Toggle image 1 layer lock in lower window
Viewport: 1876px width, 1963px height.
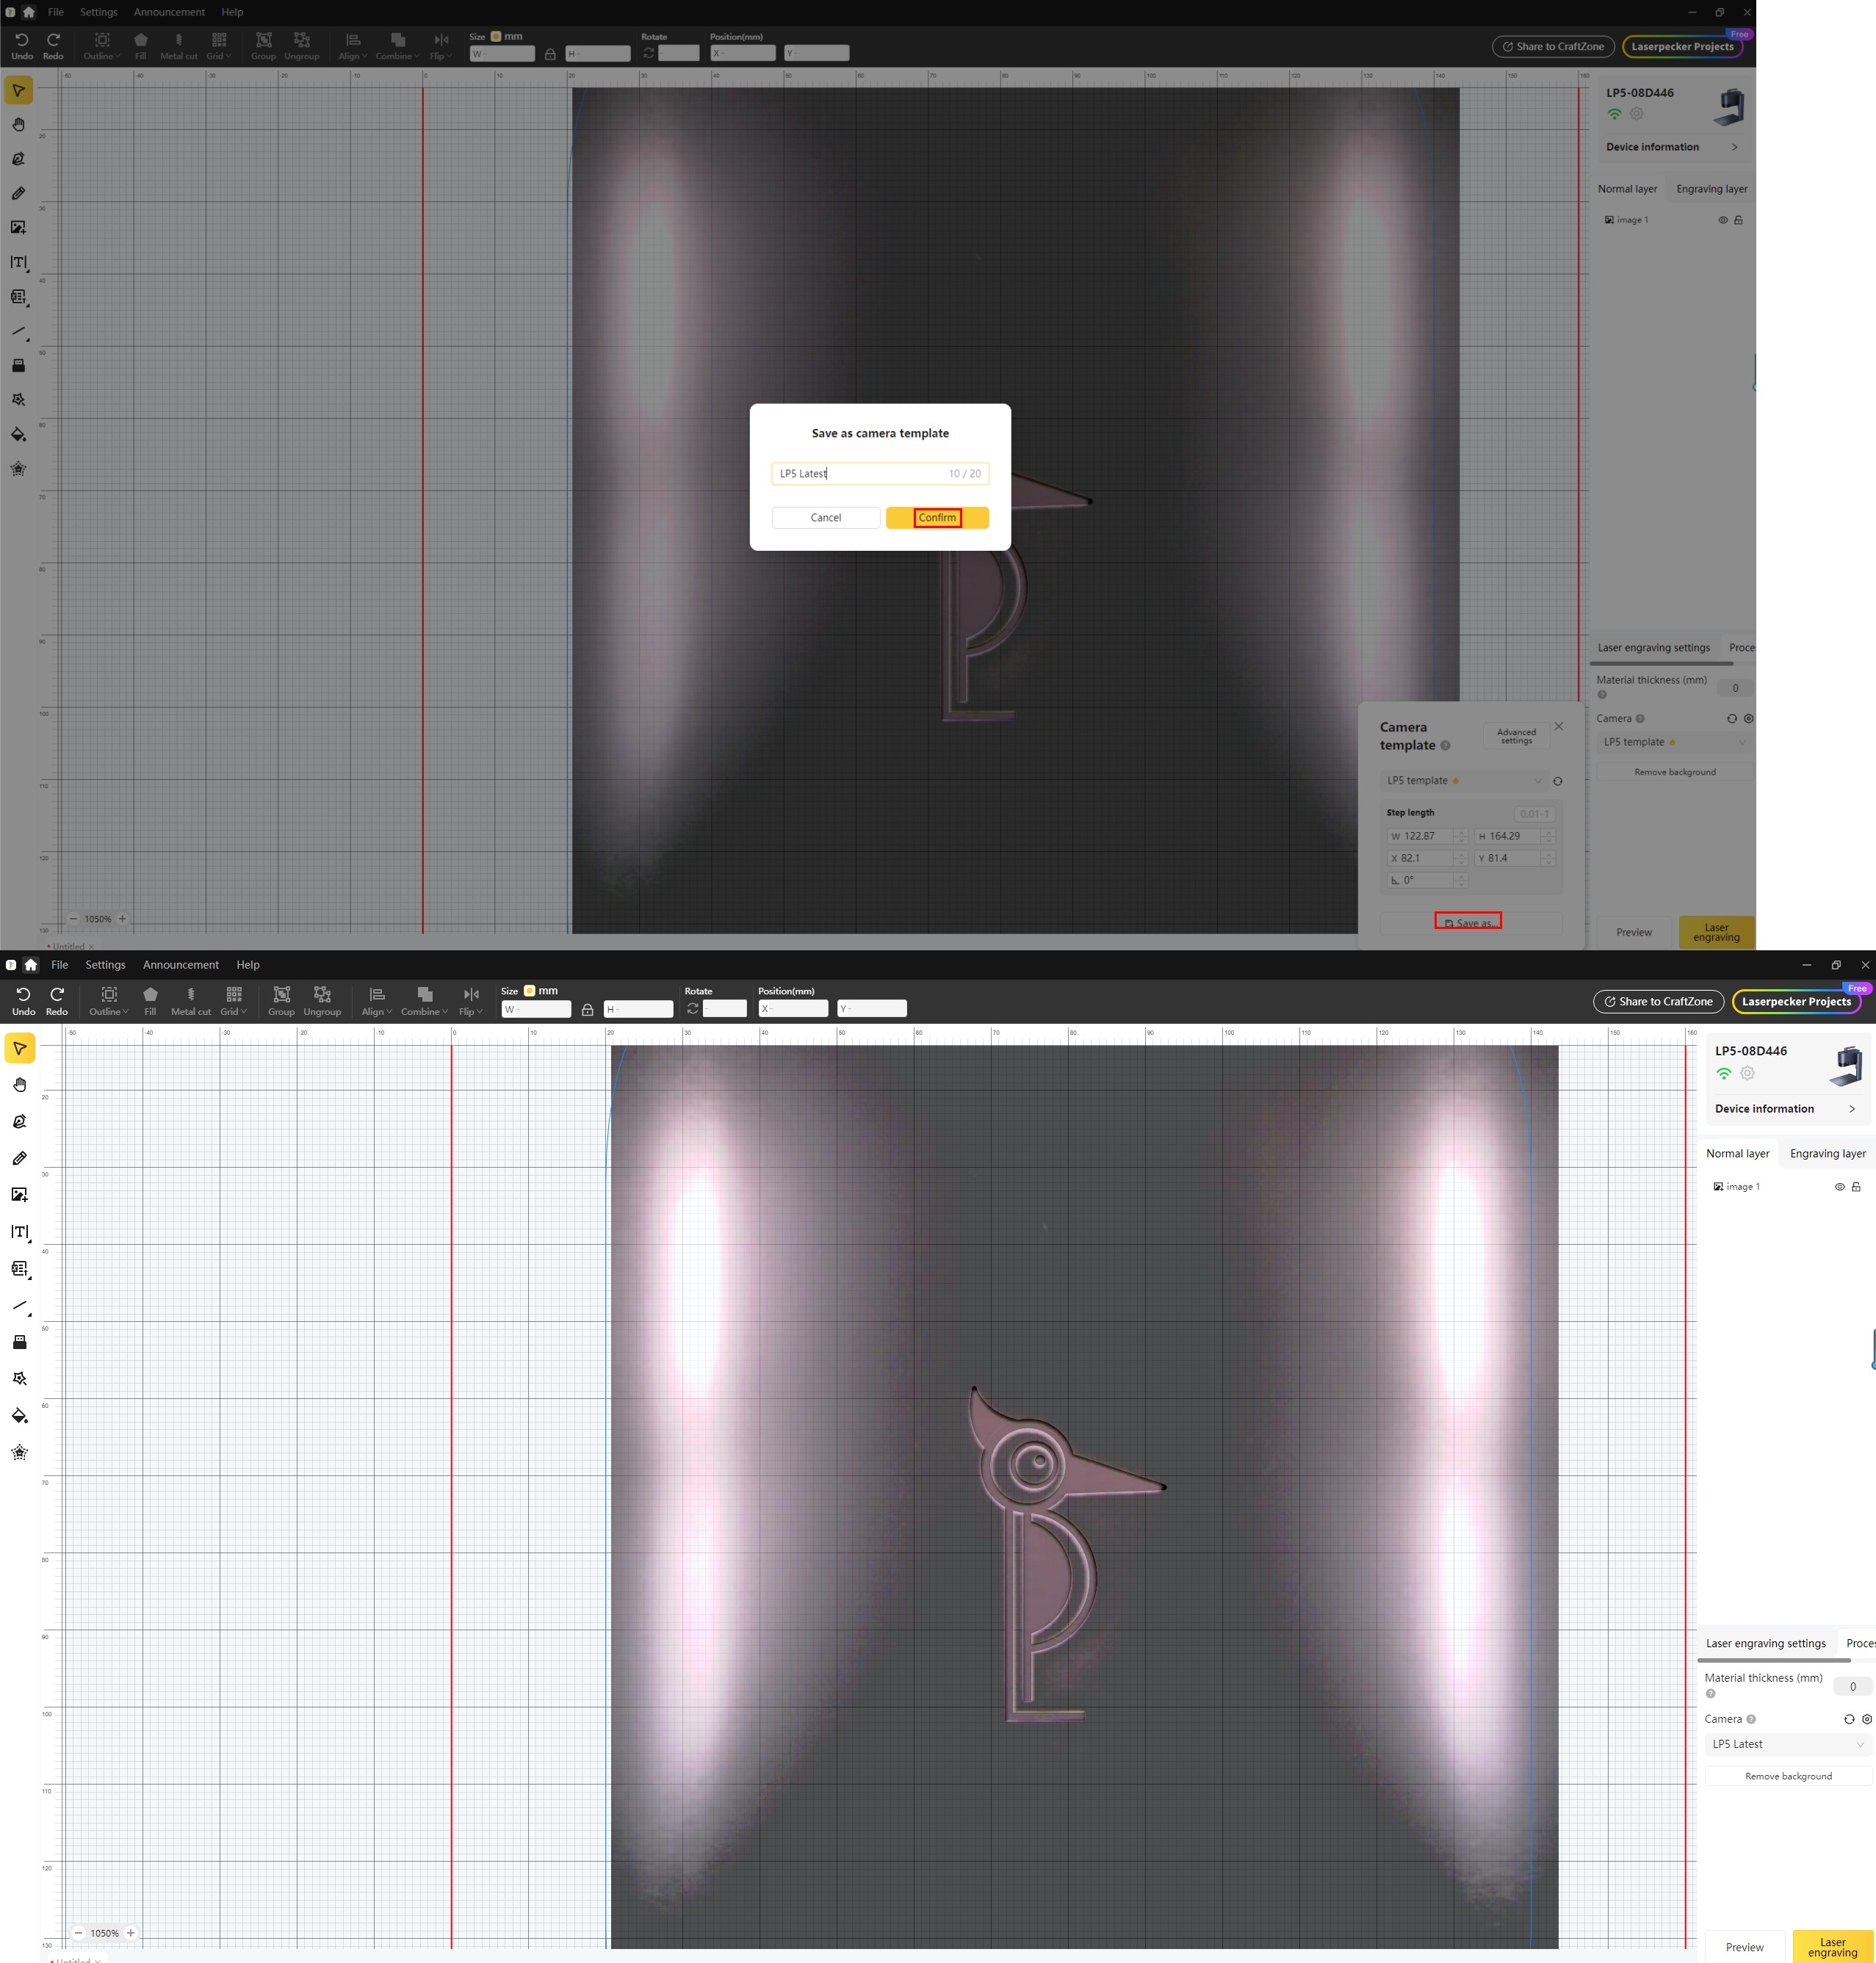(x=1856, y=1187)
